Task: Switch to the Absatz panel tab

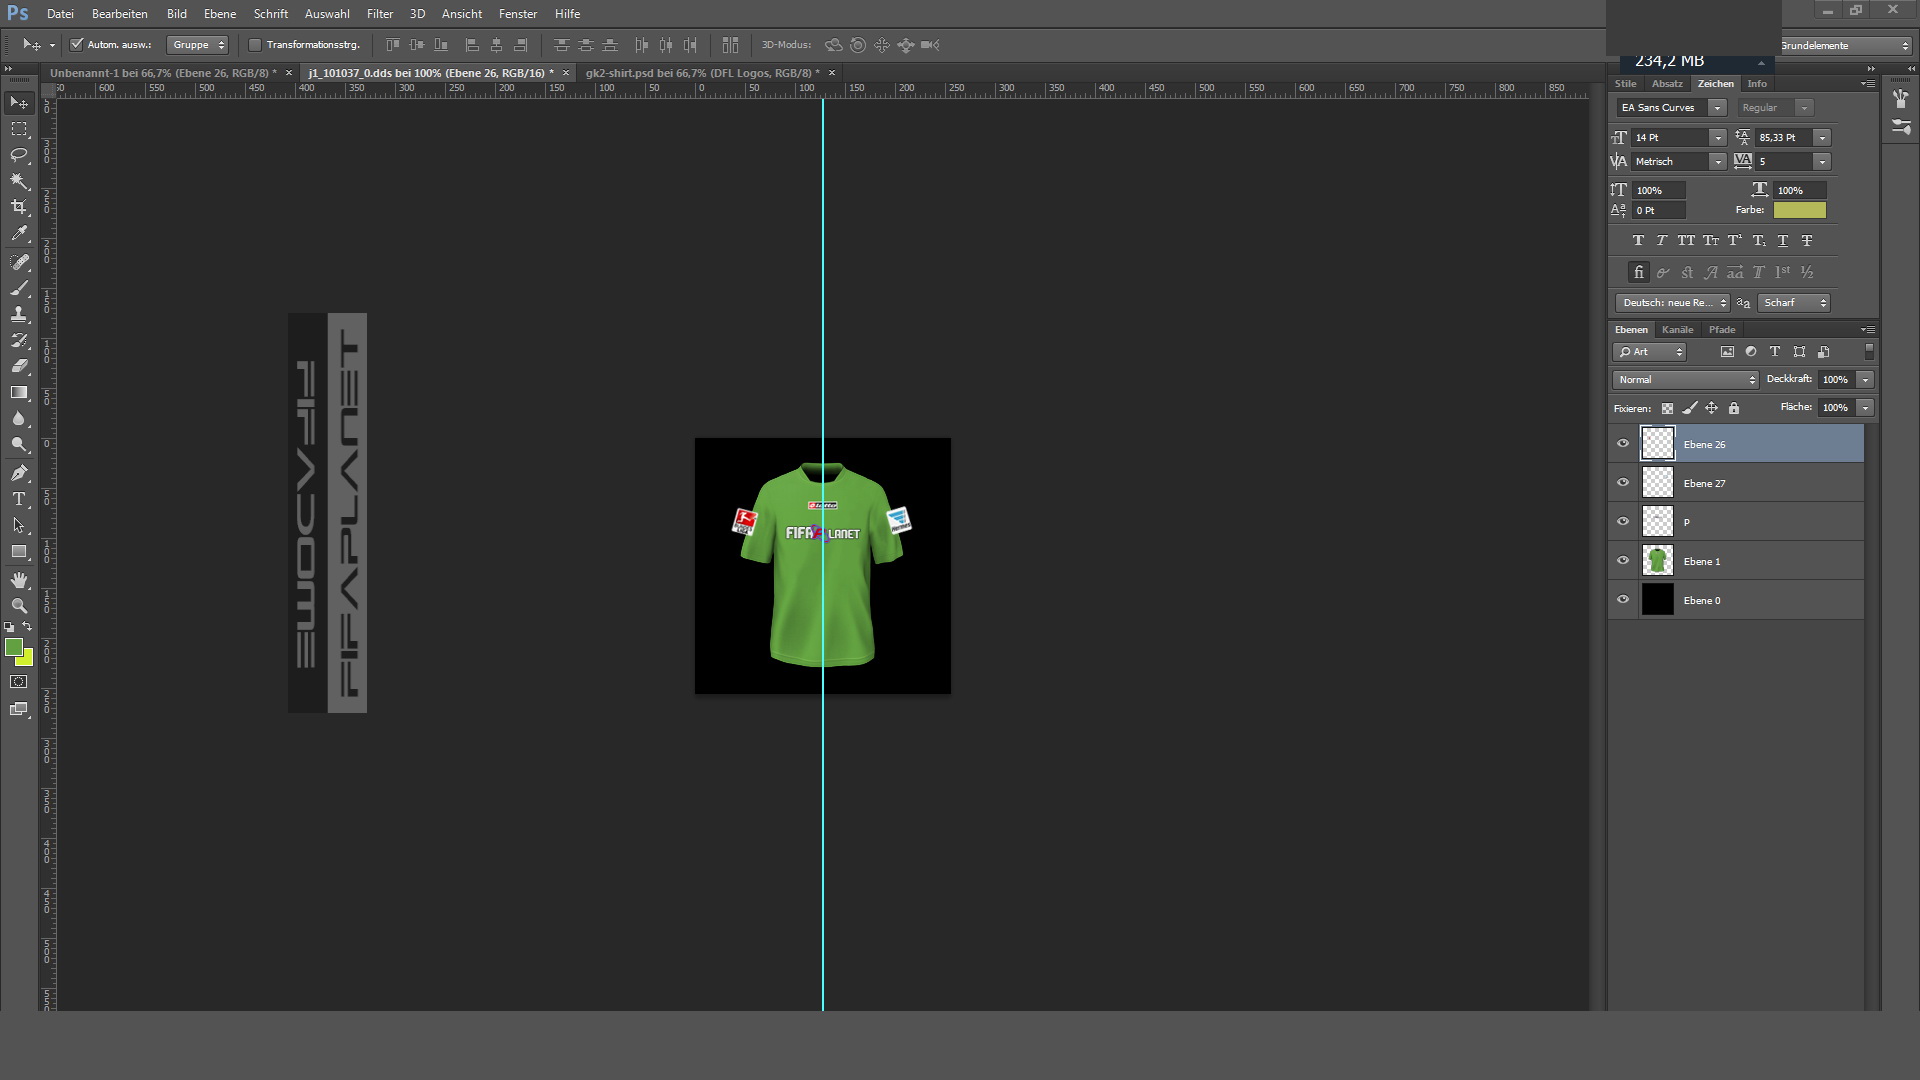Action: (x=1667, y=84)
